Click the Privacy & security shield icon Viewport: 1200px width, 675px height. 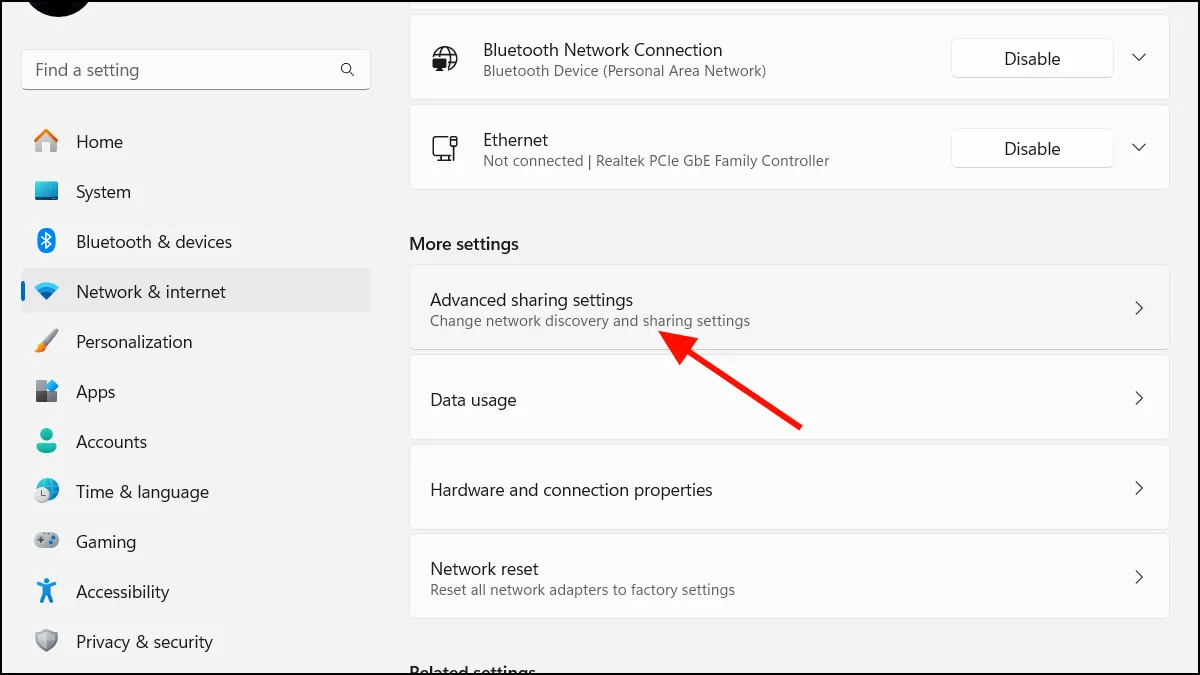(46, 642)
